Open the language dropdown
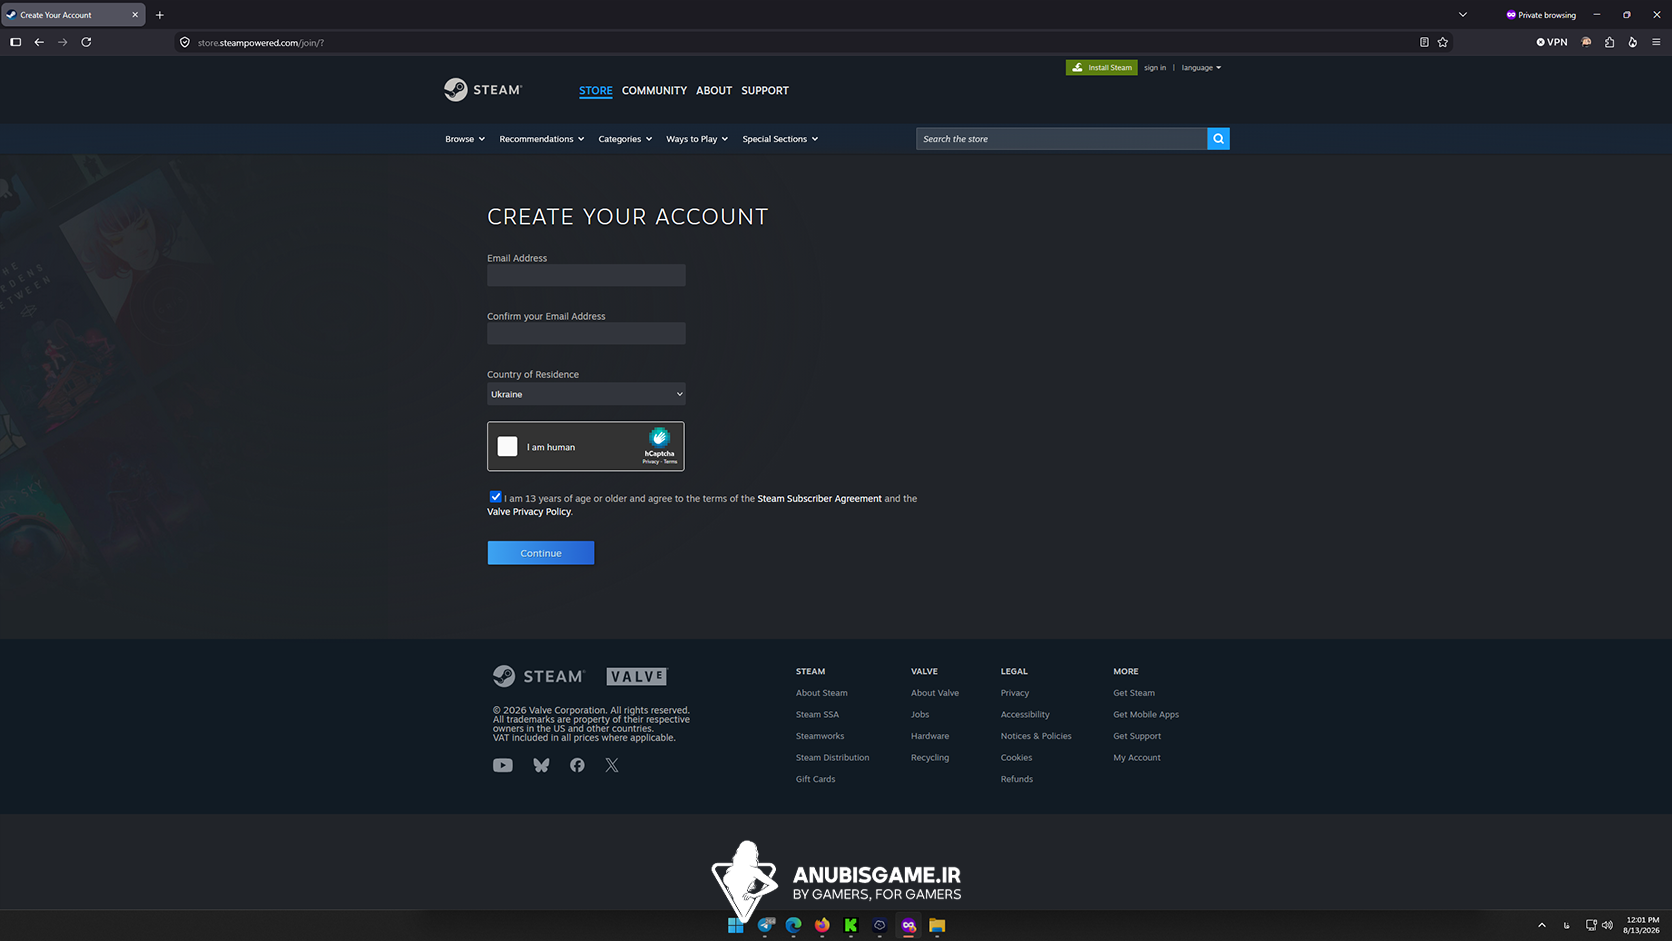 tap(1201, 68)
